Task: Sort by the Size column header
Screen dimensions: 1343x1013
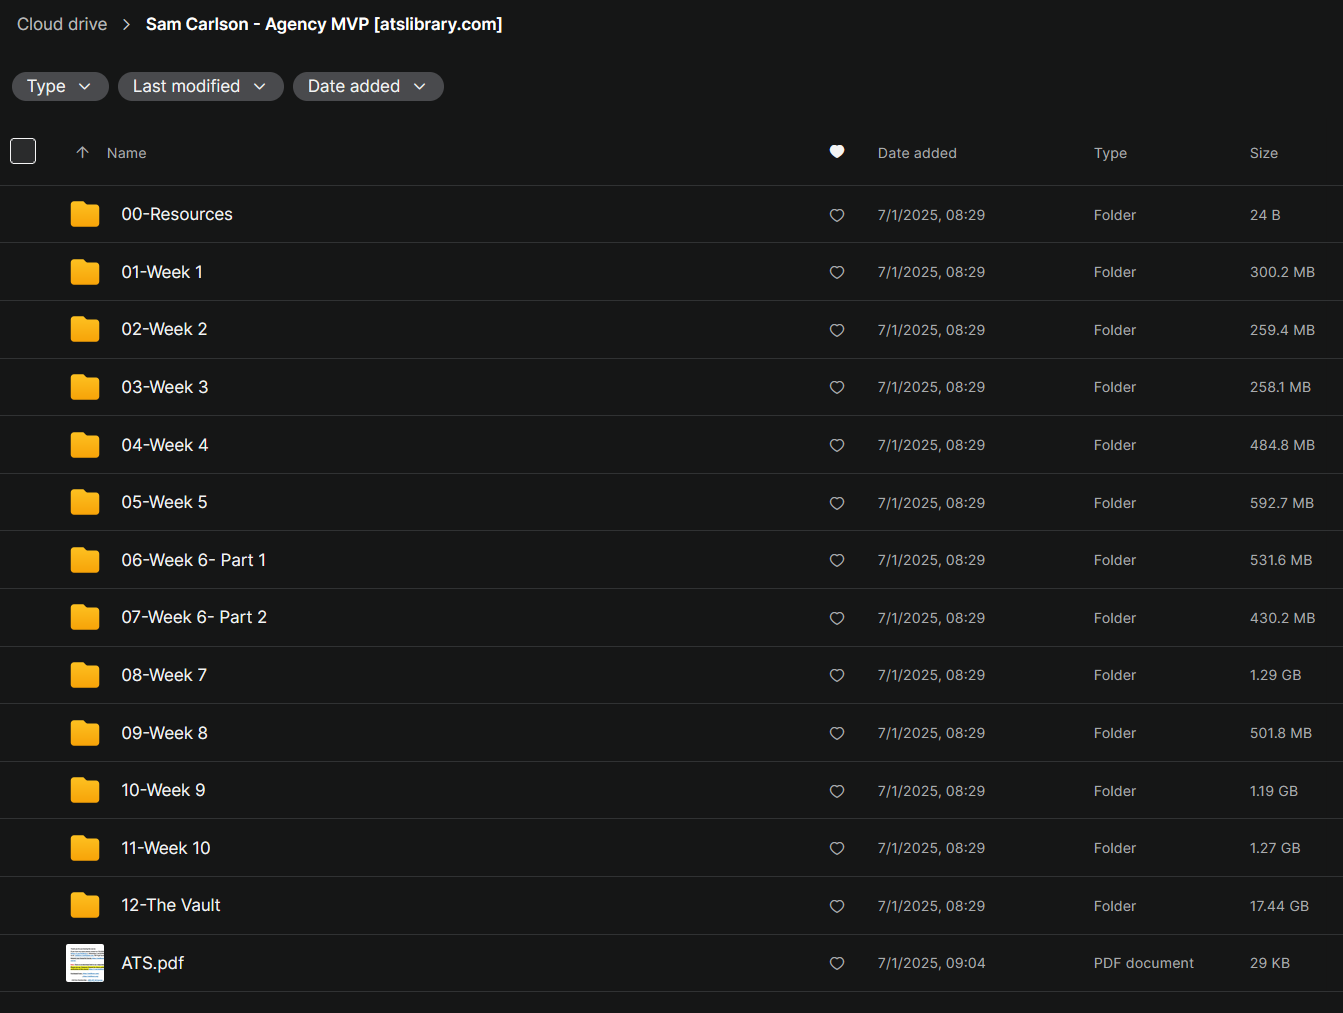Action: (x=1264, y=153)
